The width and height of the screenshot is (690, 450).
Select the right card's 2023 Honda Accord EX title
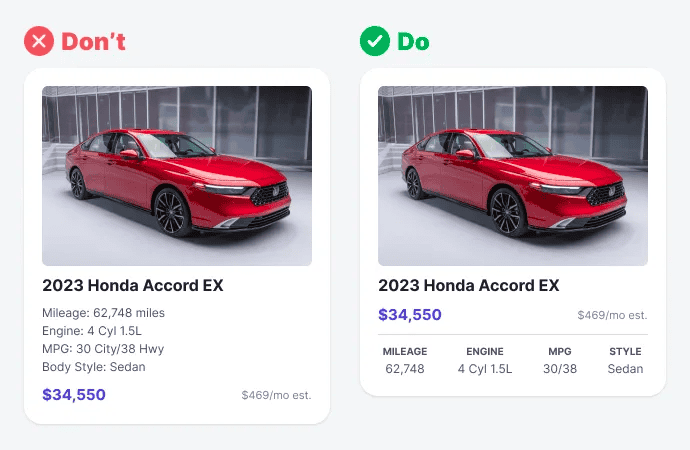469,285
